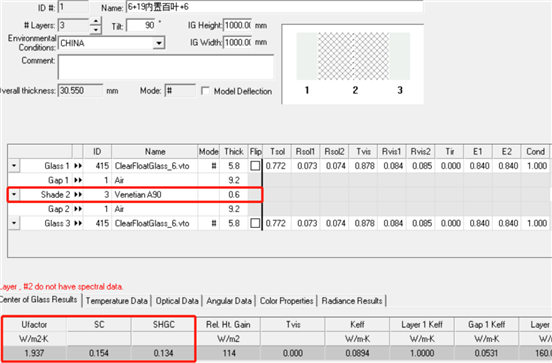Click the double-arrow selector for Shade 2
552x363 pixels.
[x=78, y=195]
